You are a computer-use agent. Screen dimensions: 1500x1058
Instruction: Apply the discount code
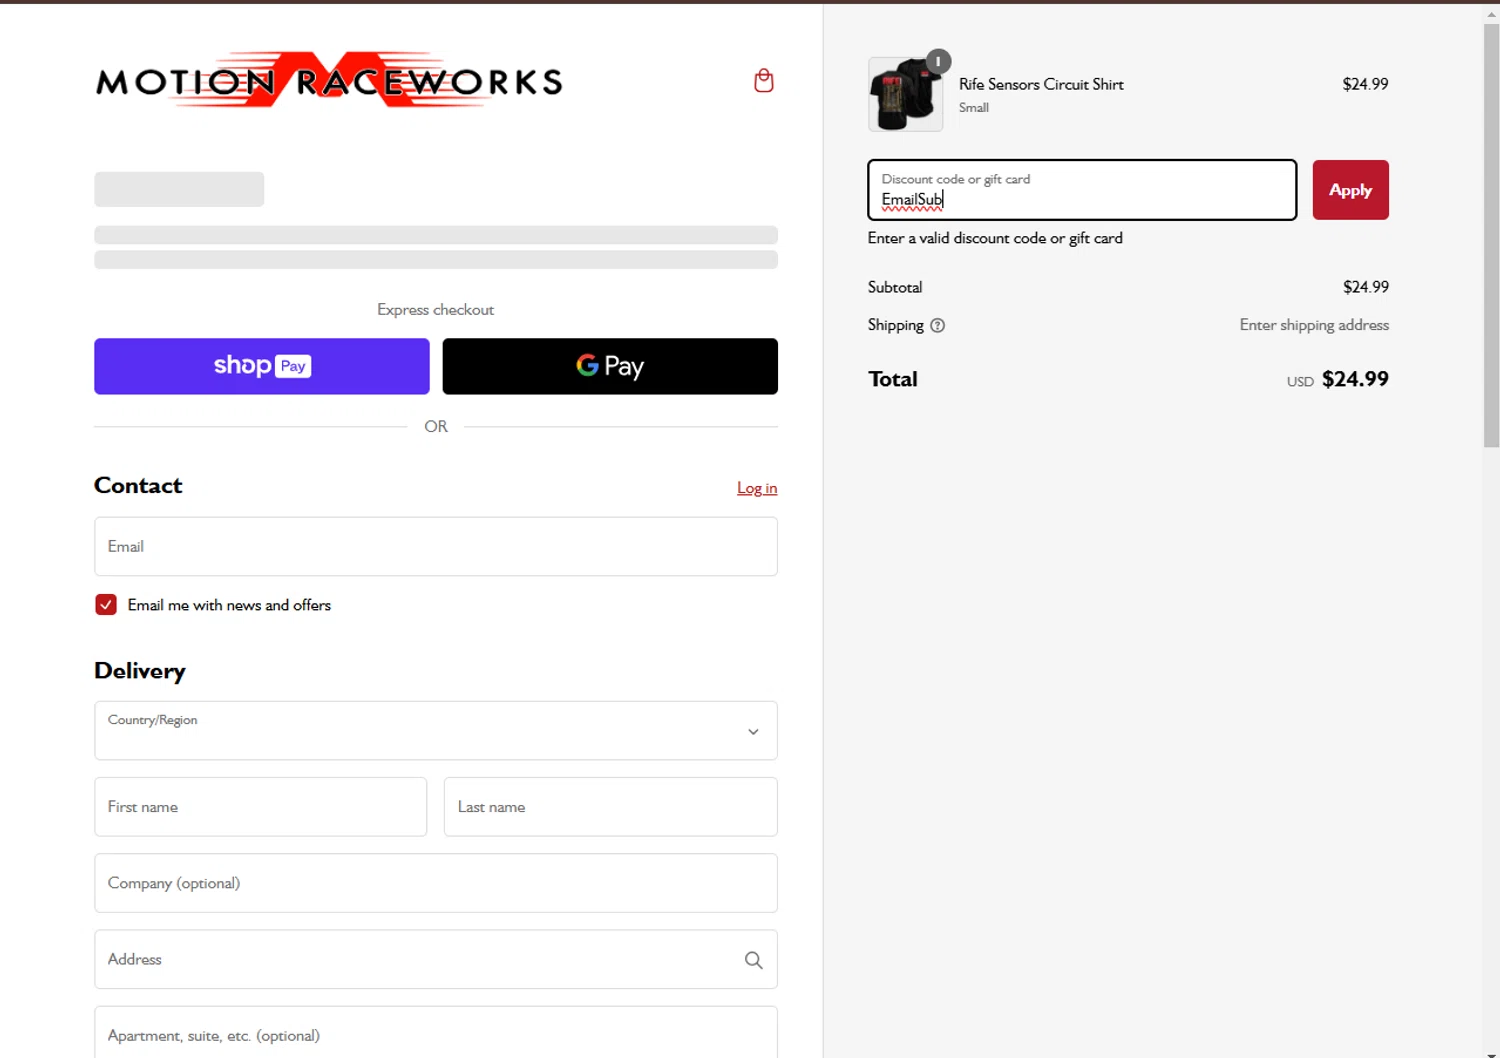tap(1350, 190)
